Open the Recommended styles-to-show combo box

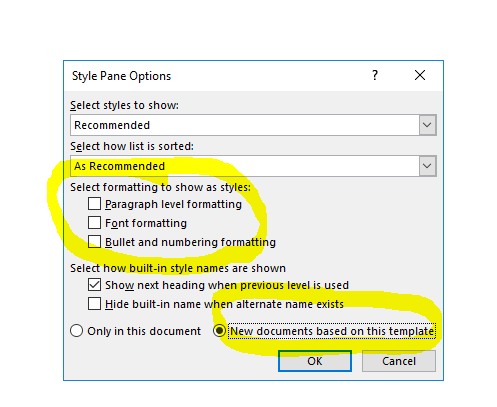pyautogui.click(x=253, y=125)
